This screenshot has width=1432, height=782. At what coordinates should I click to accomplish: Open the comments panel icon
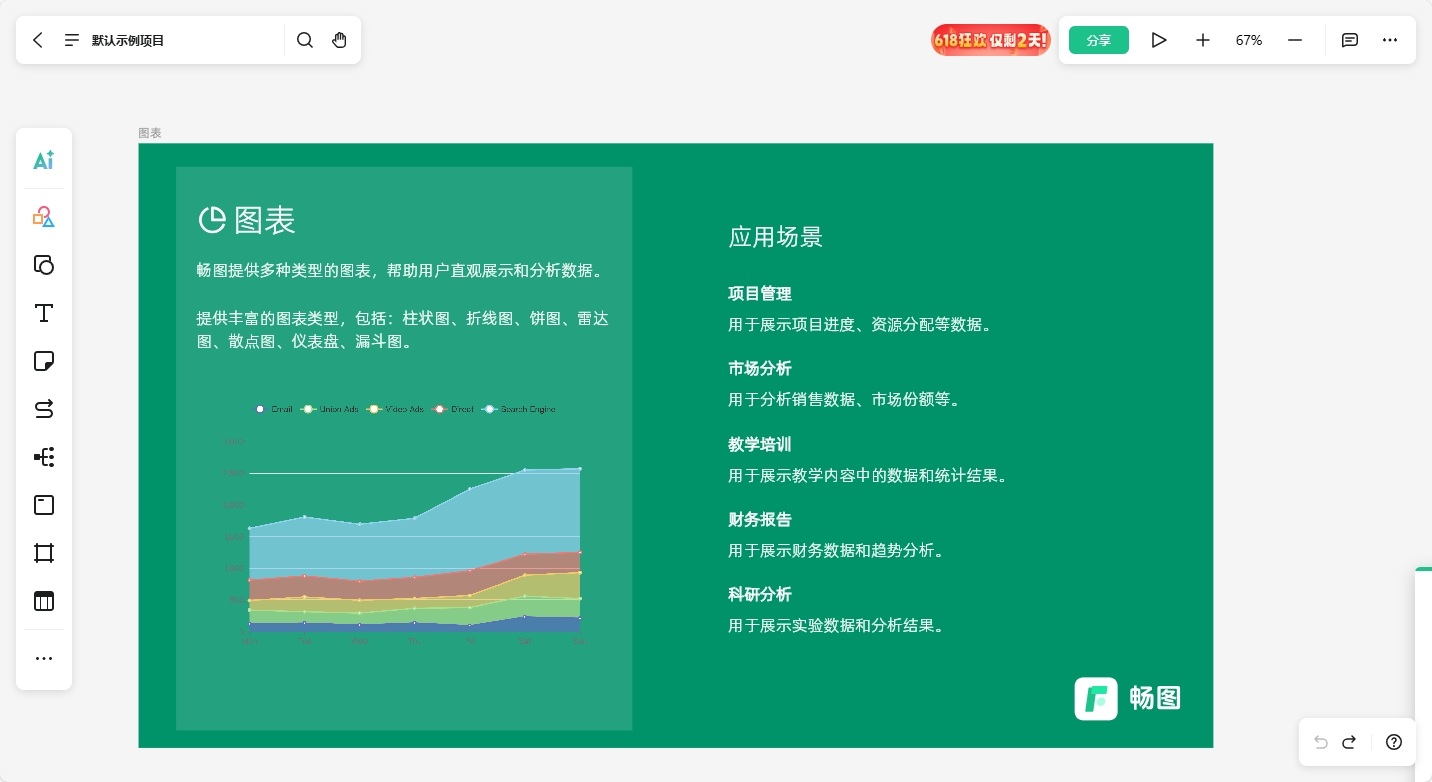coord(1350,40)
